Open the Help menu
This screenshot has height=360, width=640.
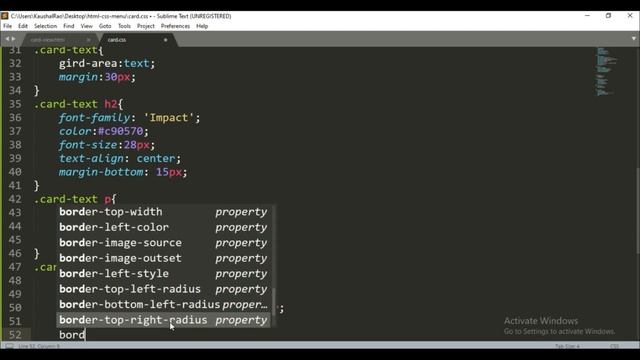pyautogui.click(x=202, y=26)
